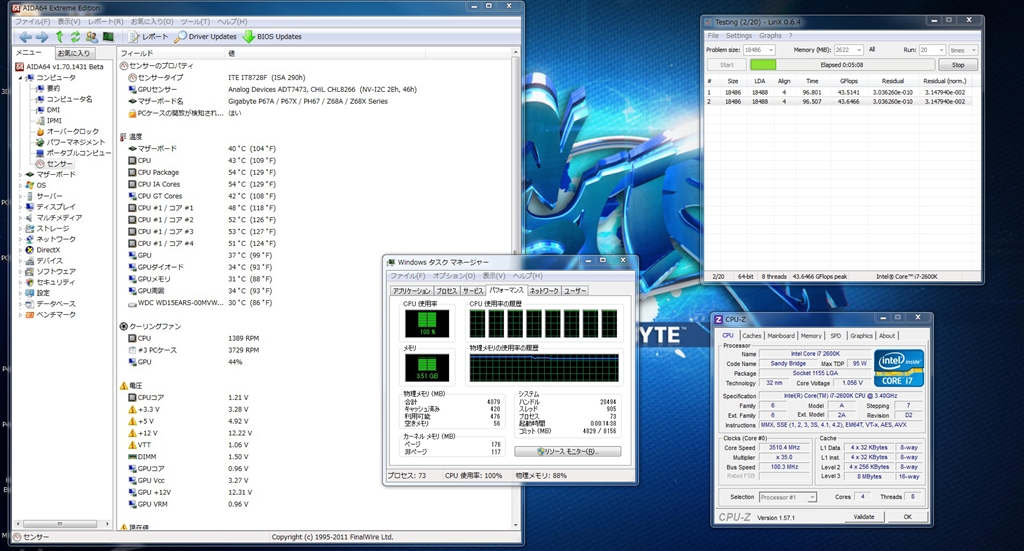The height and width of the screenshot is (551, 1024).
Task: Click the AIDA64 back arrow toolbar icon
Action: [26, 37]
